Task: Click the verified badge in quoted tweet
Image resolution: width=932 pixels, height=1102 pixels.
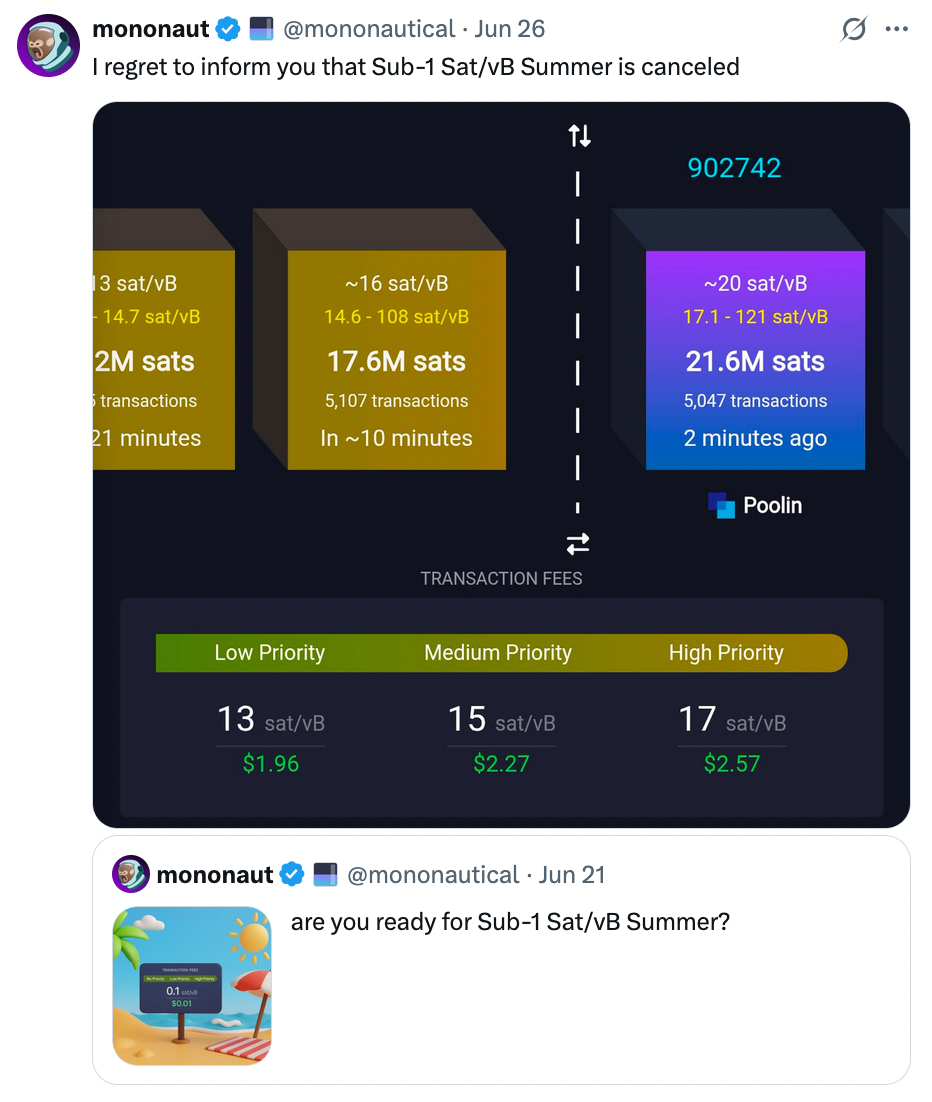Action: 292,874
